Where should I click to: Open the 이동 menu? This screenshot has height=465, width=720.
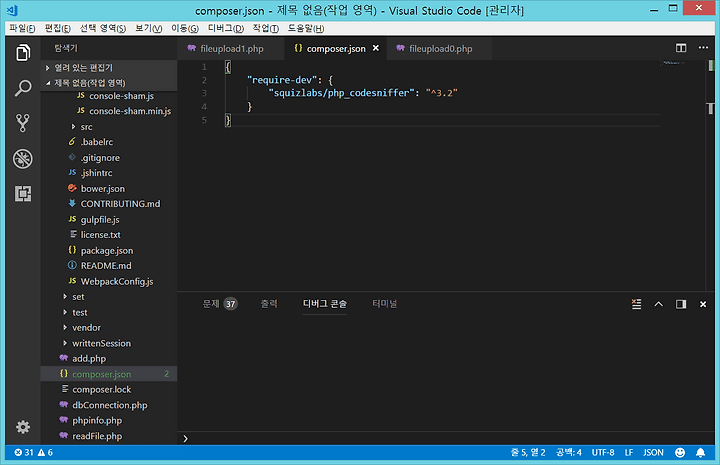coord(185,28)
